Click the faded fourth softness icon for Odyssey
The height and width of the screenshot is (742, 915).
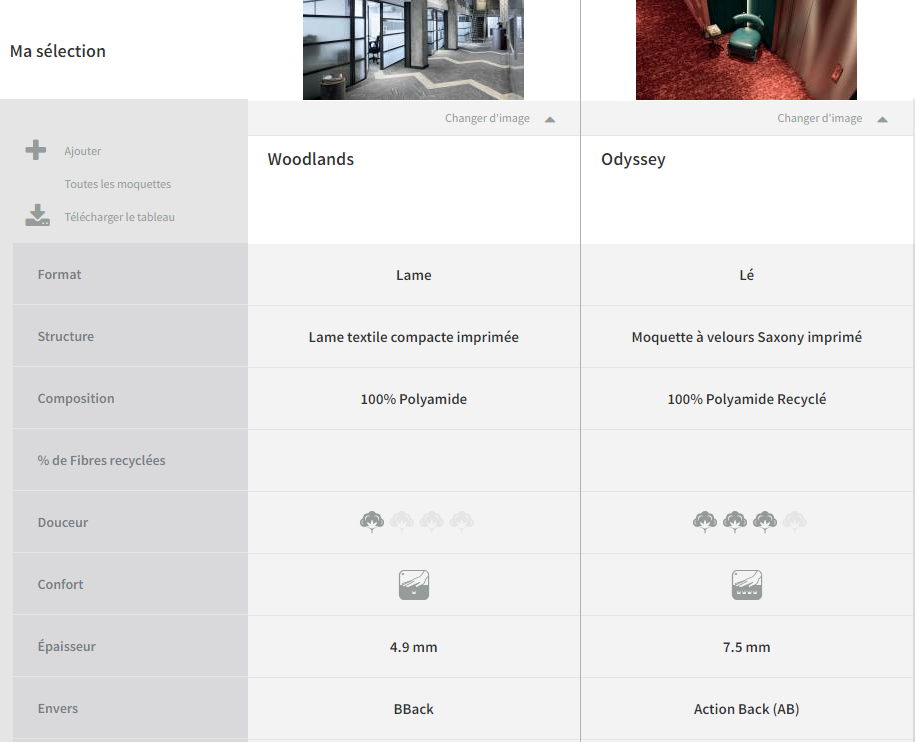(x=795, y=522)
